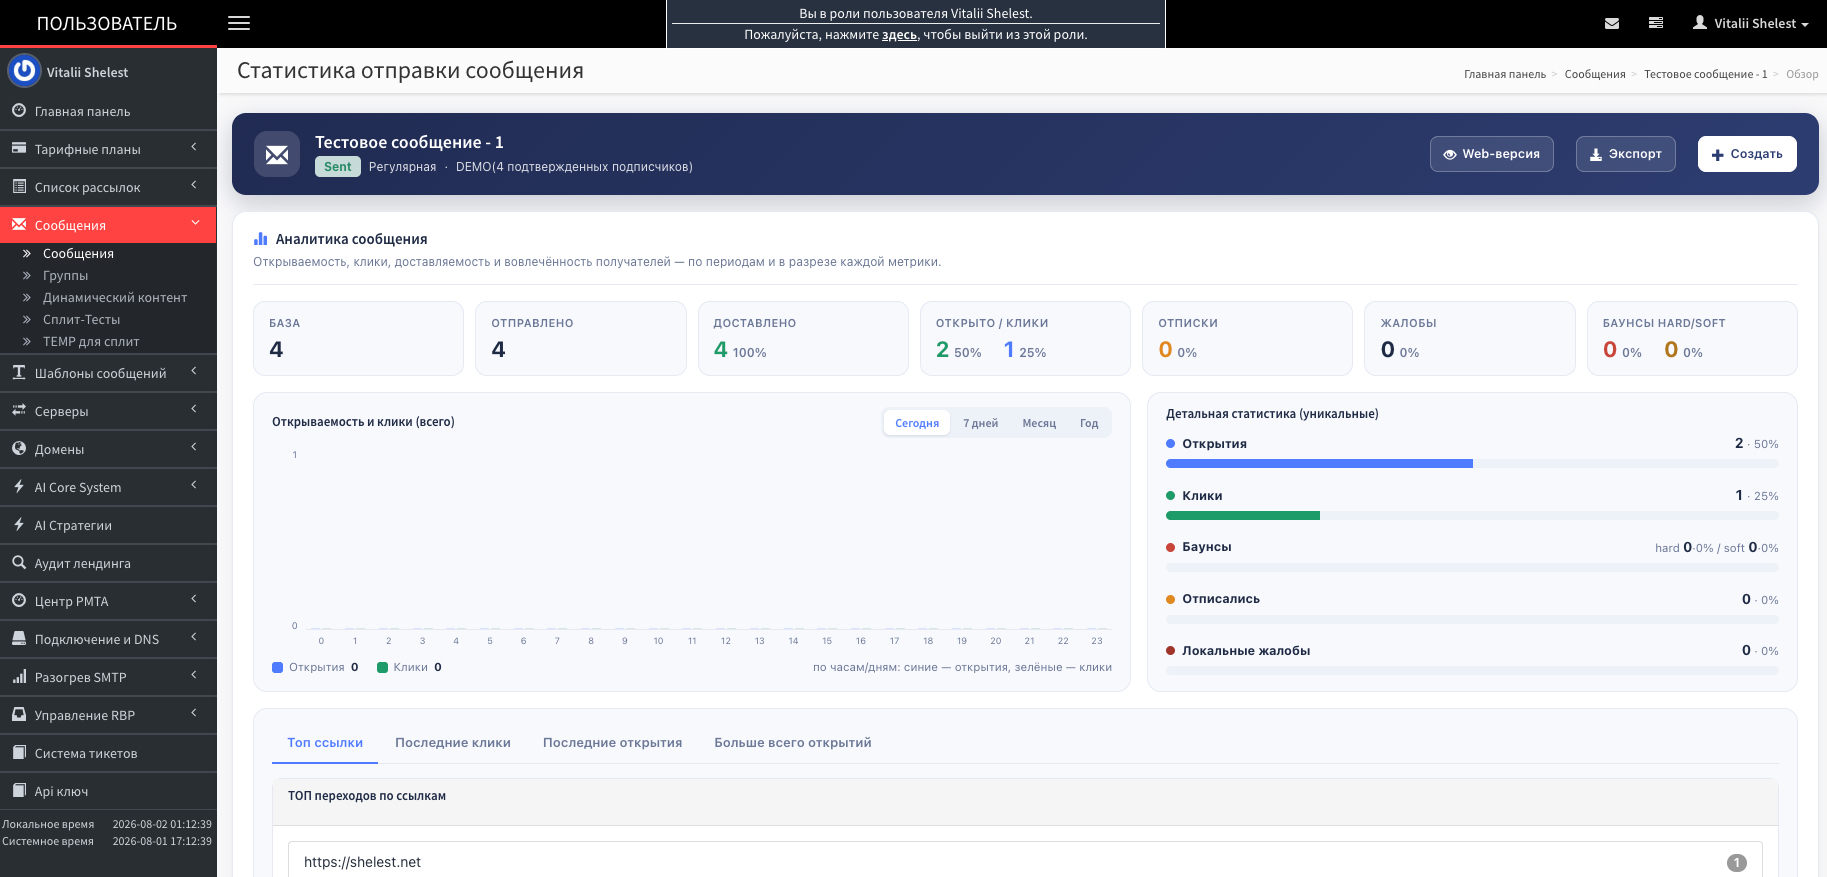This screenshot has height=877, width=1827.
Task: Click the Экспорт button
Action: point(1625,154)
